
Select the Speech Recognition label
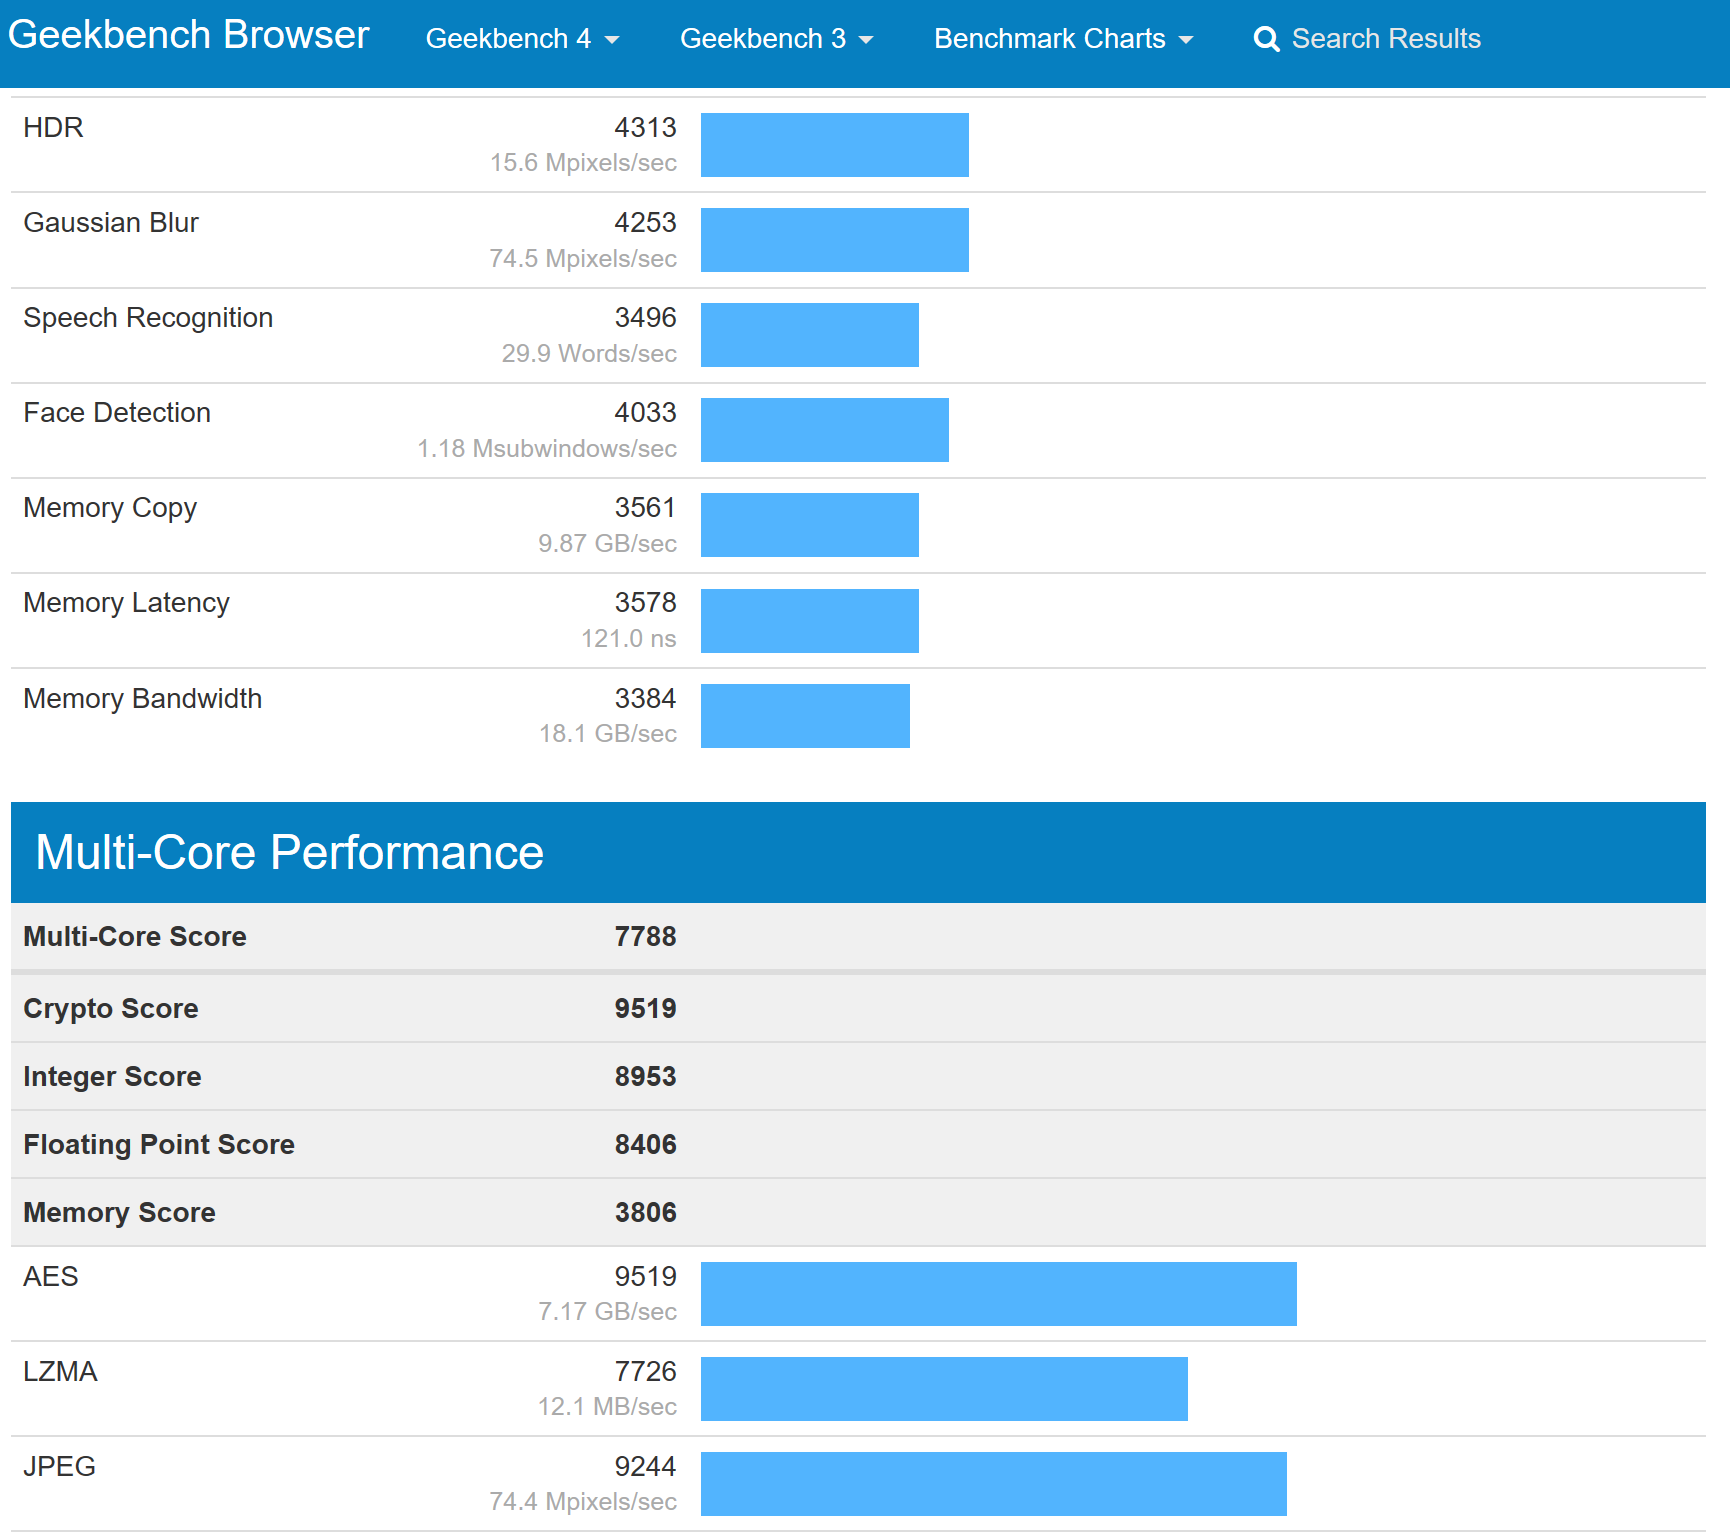coord(148,318)
